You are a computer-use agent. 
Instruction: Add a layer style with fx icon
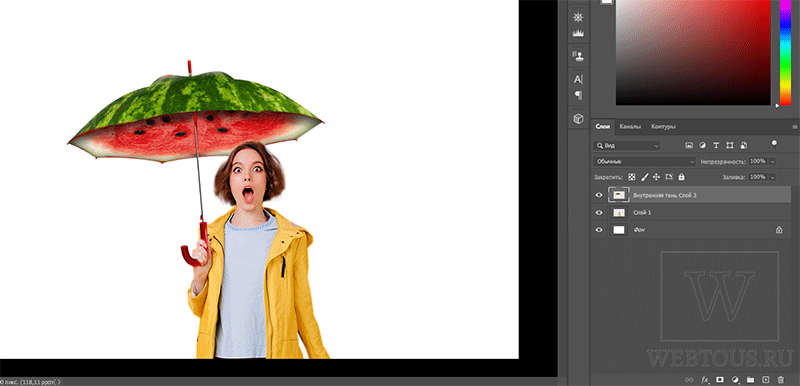705,379
